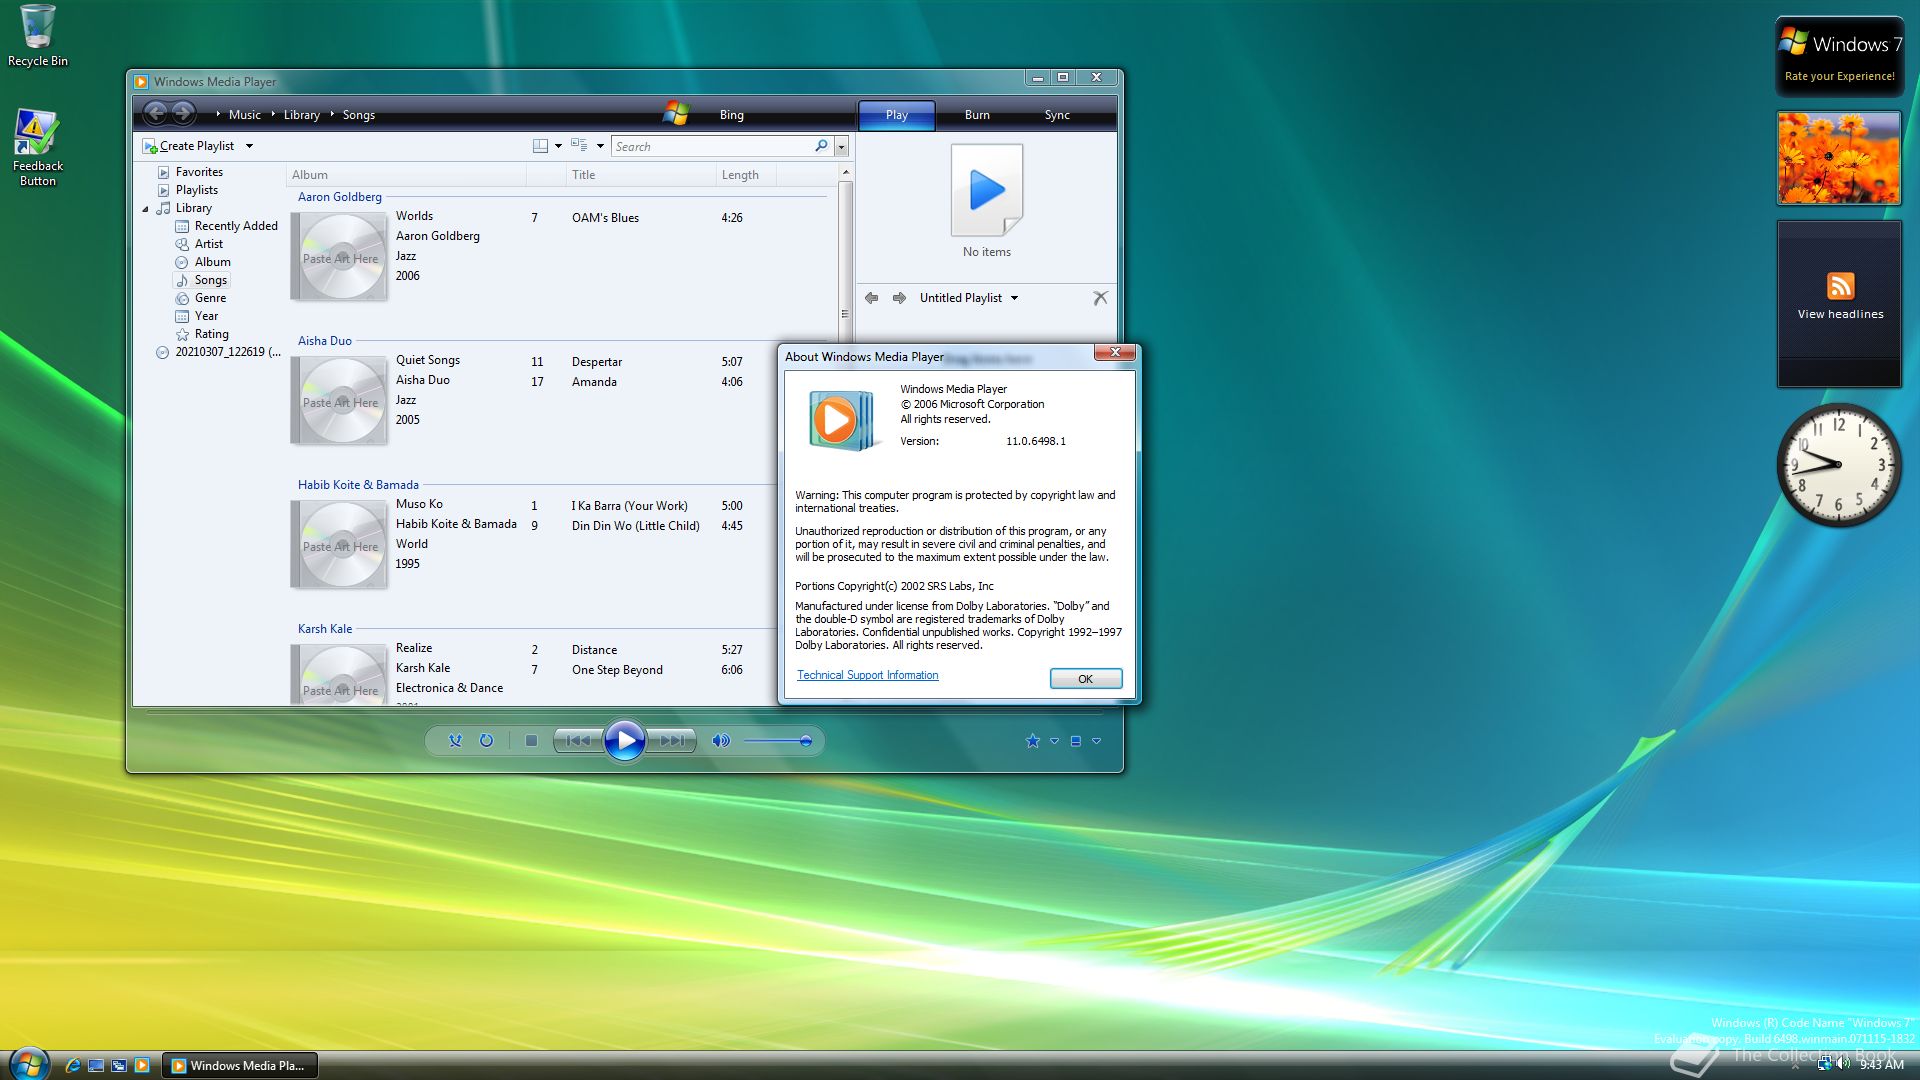The width and height of the screenshot is (1920, 1080).
Task: Select the Album view
Action: (x=212, y=262)
